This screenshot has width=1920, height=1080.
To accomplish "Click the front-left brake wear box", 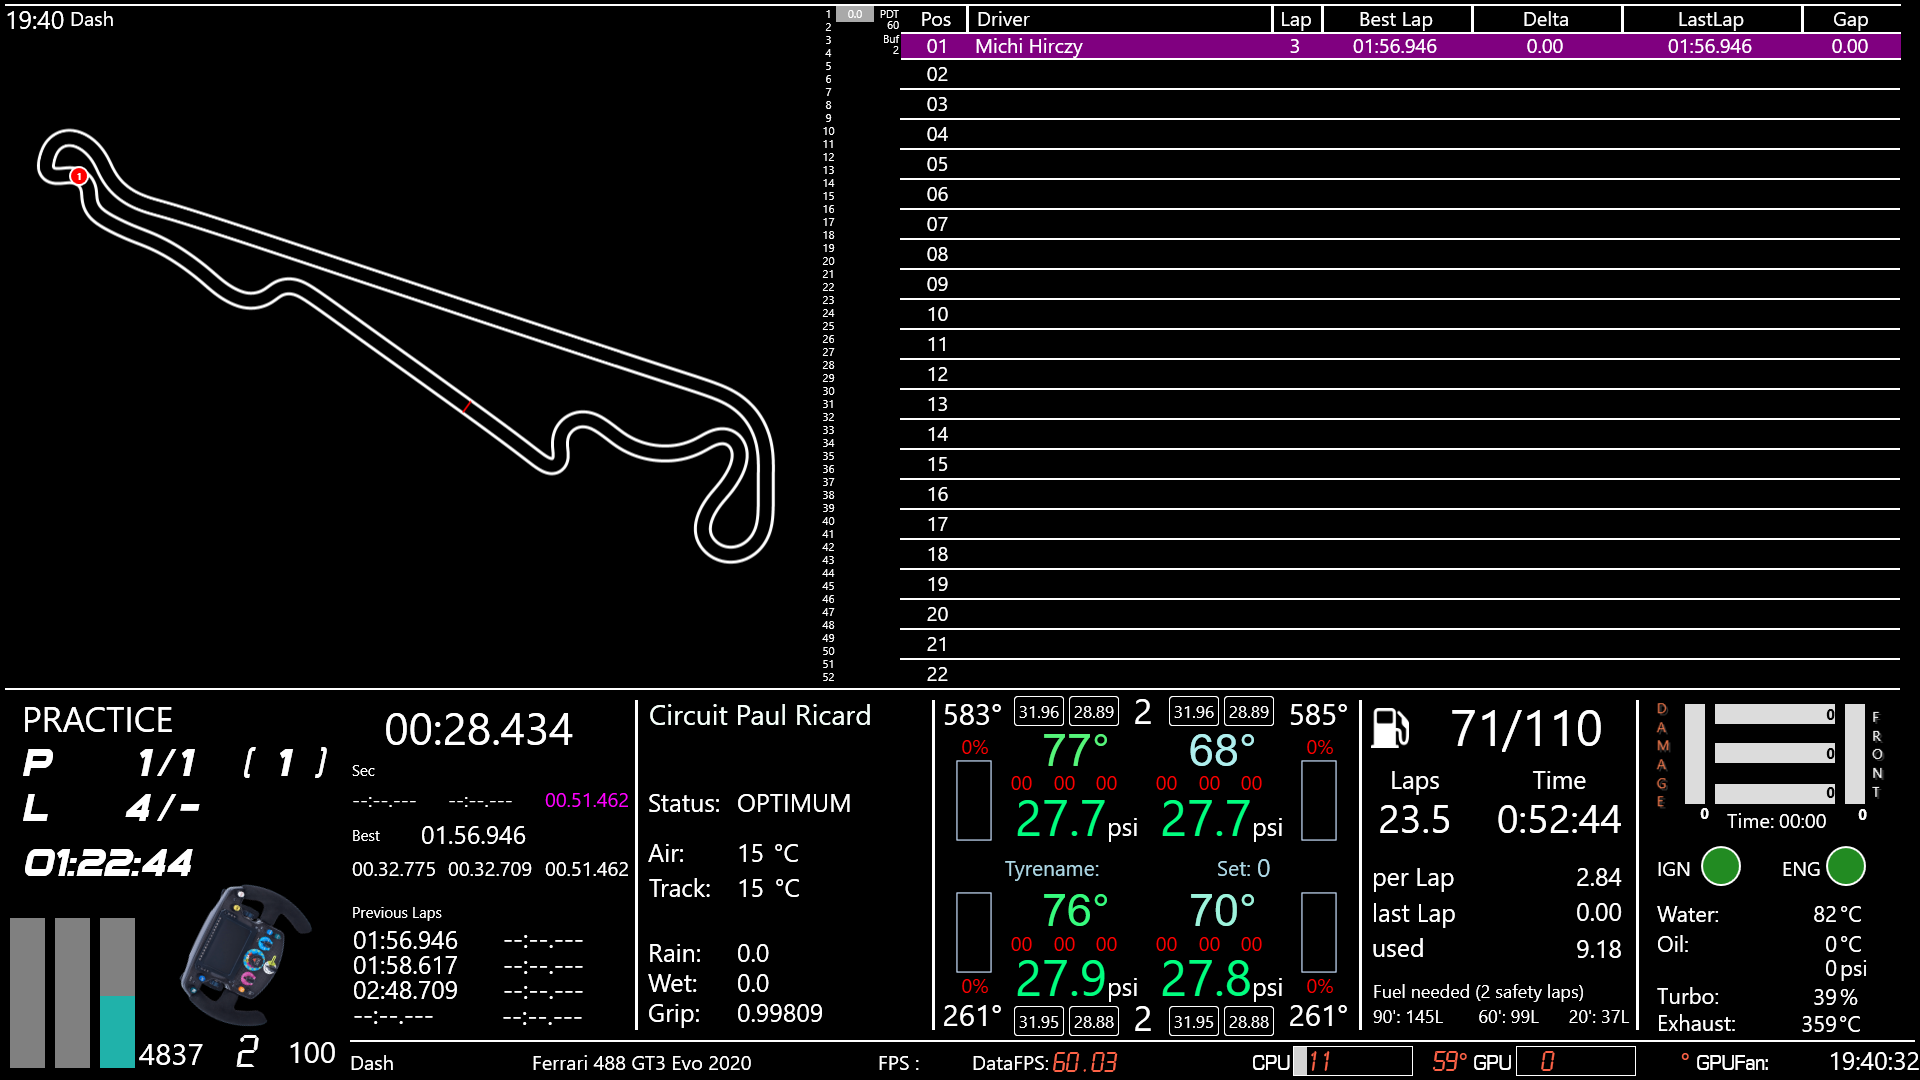I will (x=973, y=800).
